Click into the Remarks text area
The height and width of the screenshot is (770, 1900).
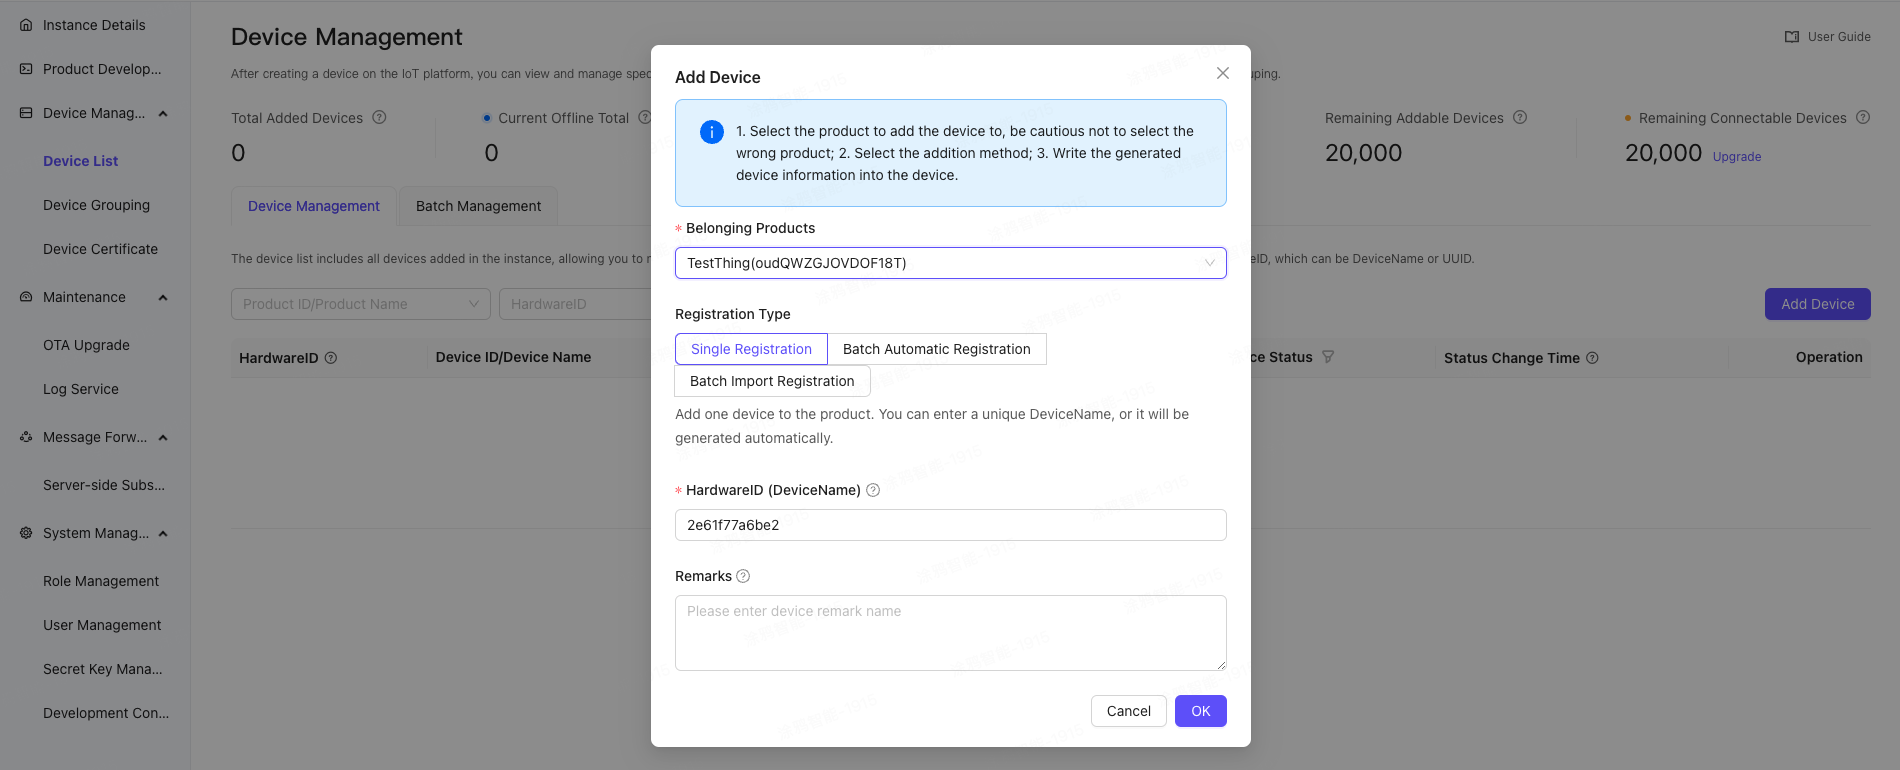950,633
